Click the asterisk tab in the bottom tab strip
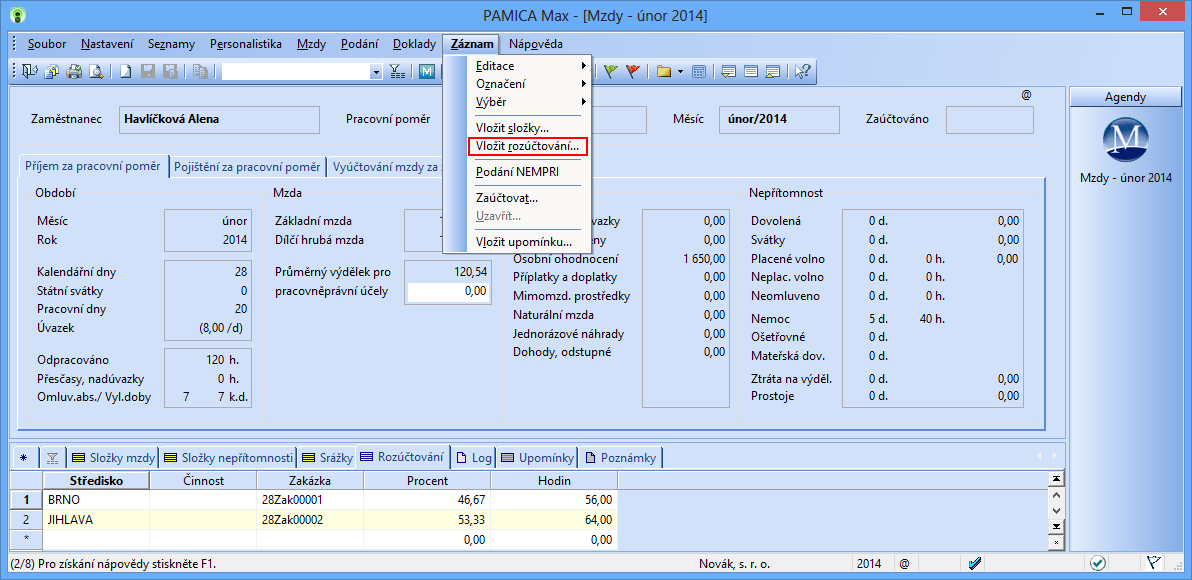This screenshot has height=580, width=1192. pyautogui.click(x=23, y=458)
